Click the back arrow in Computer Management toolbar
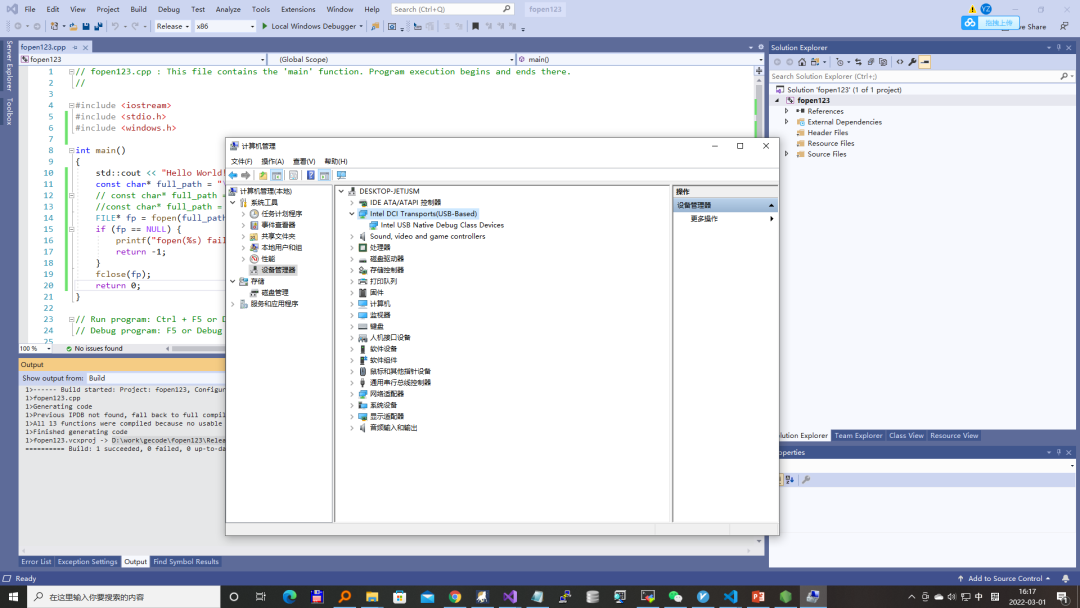The height and width of the screenshot is (608, 1080). [233, 176]
